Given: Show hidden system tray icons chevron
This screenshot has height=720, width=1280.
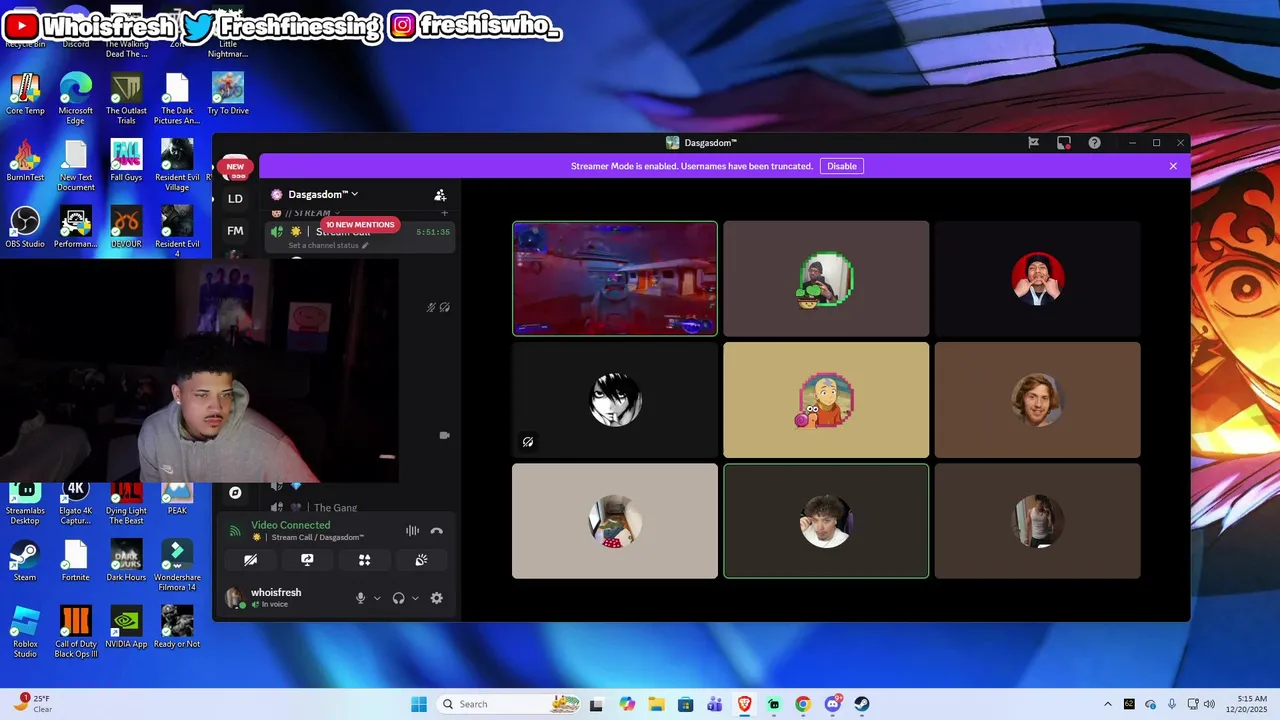Looking at the screenshot, I should coord(1107,704).
